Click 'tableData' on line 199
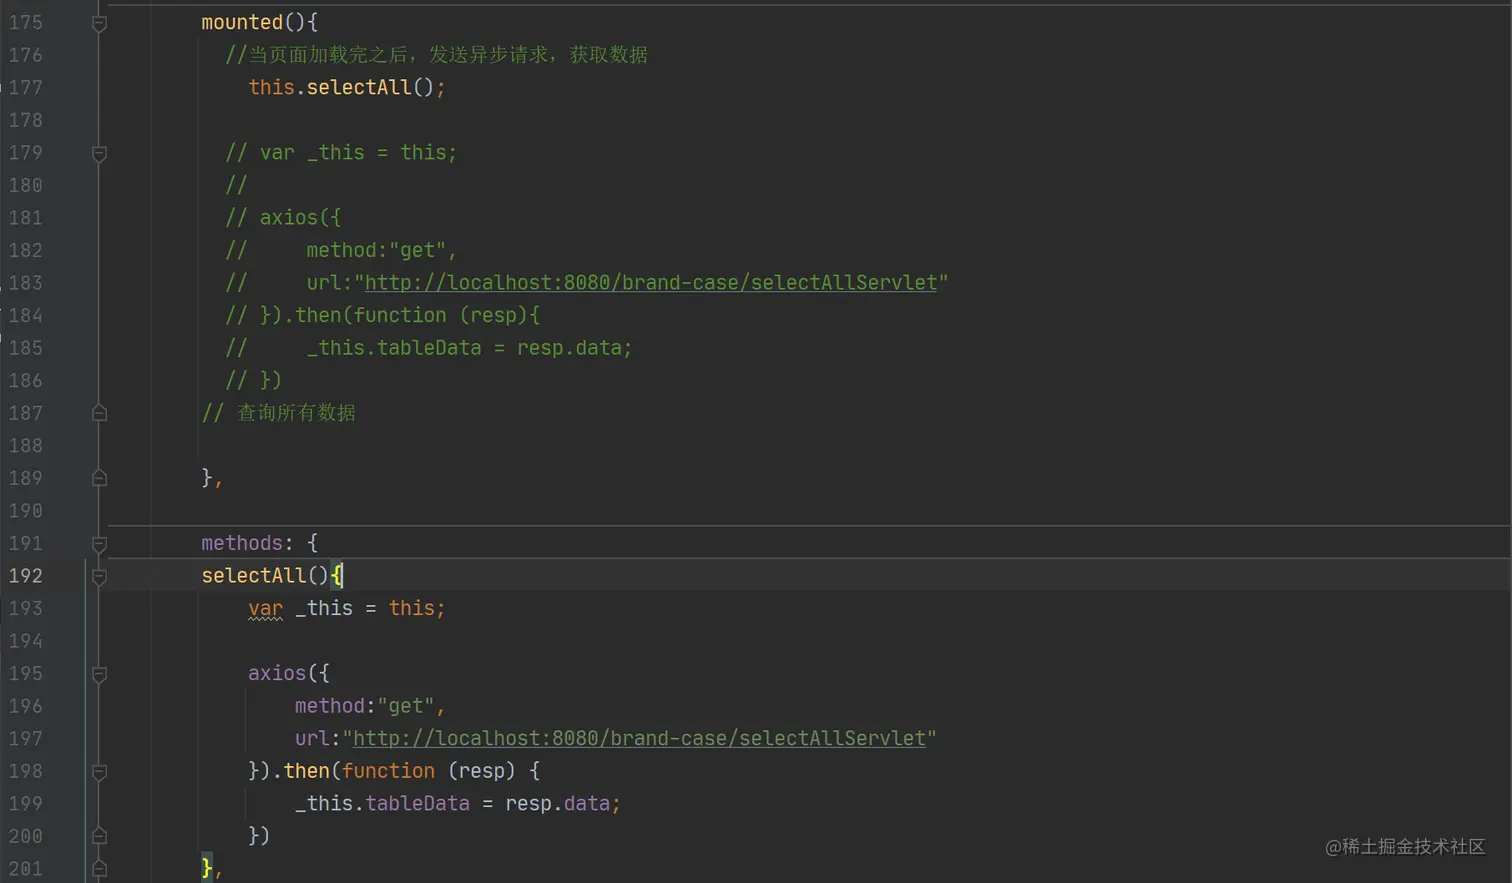1512x883 pixels. (x=418, y=804)
